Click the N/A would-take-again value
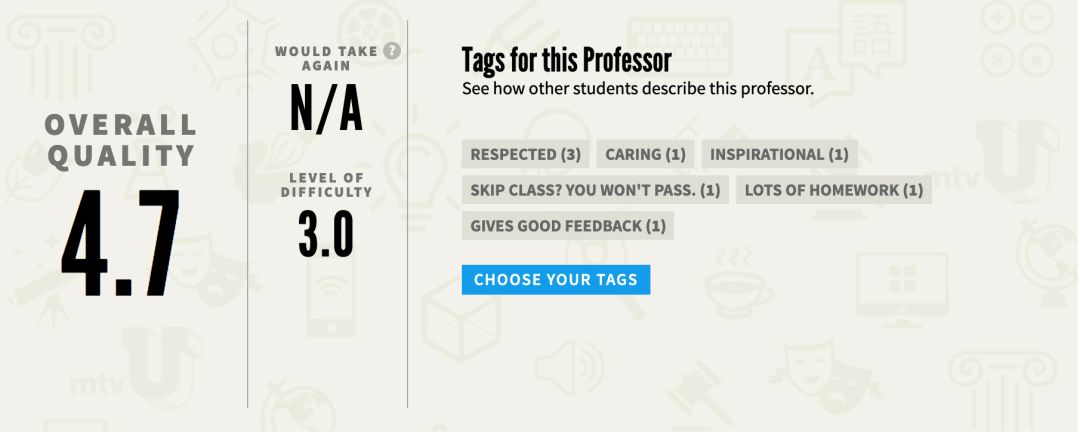 tap(326, 110)
